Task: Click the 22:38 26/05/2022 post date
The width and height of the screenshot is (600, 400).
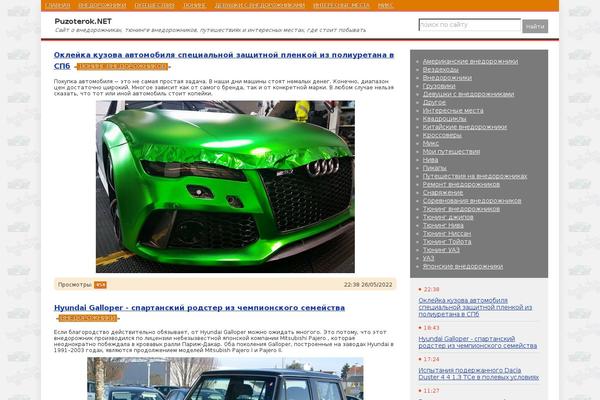Action: [368, 284]
